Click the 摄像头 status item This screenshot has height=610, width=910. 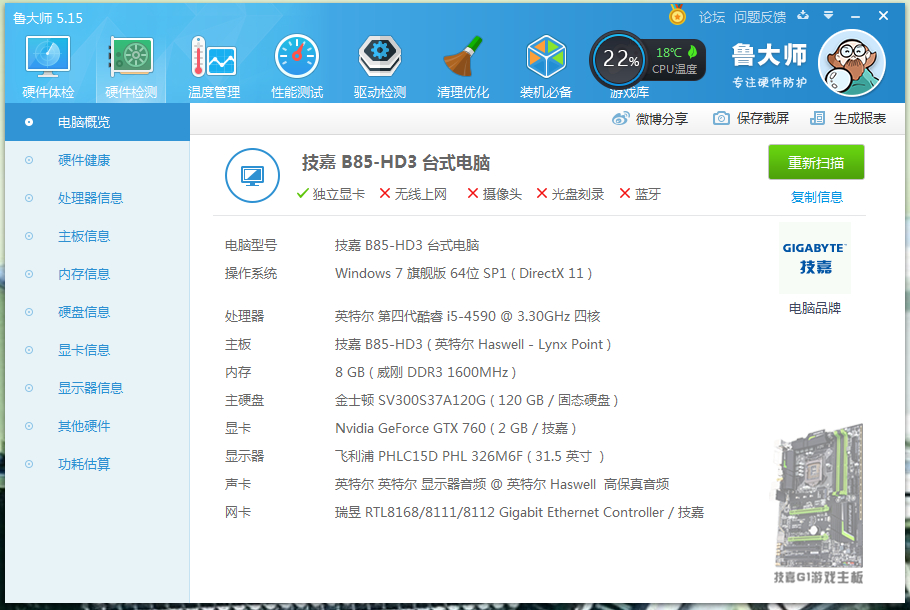(494, 194)
